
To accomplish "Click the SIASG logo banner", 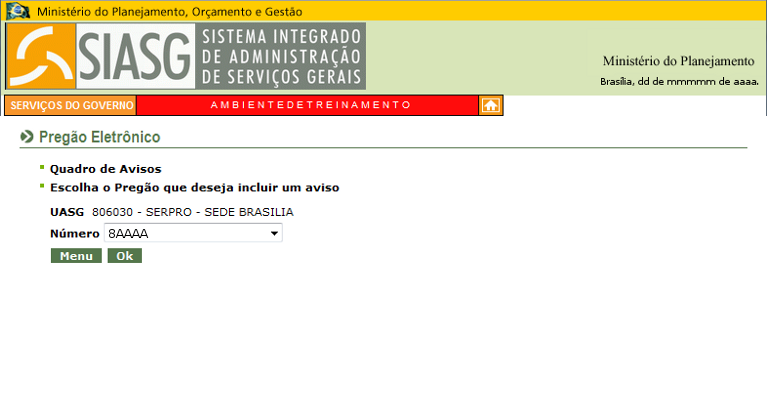I will pos(186,56).
